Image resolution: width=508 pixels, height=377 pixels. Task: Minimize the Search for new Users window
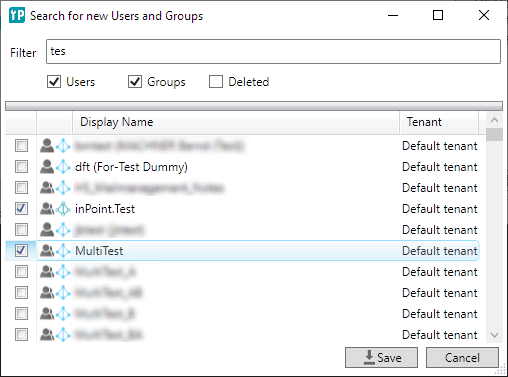(x=393, y=15)
